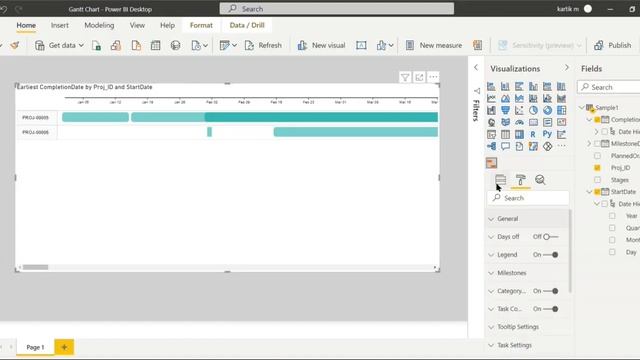Screen dimensions: 640x360
Task: Collapse the Sample1 table node
Action: coord(582,107)
